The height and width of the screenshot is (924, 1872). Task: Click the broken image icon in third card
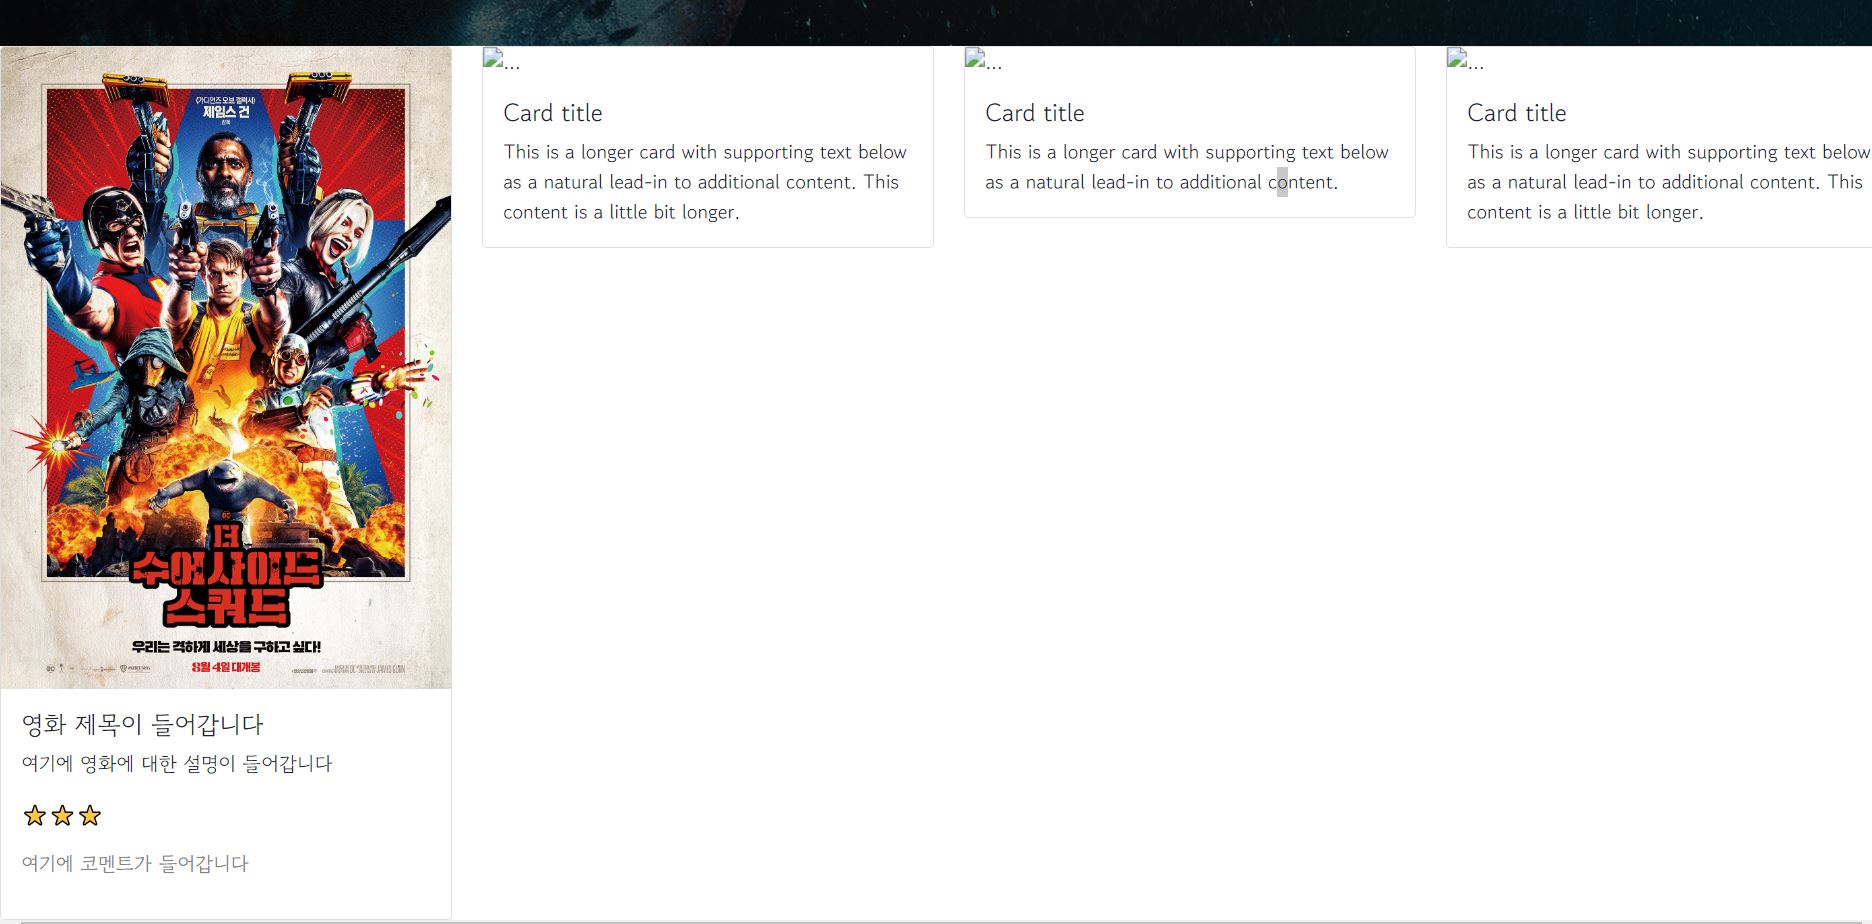click(975, 58)
